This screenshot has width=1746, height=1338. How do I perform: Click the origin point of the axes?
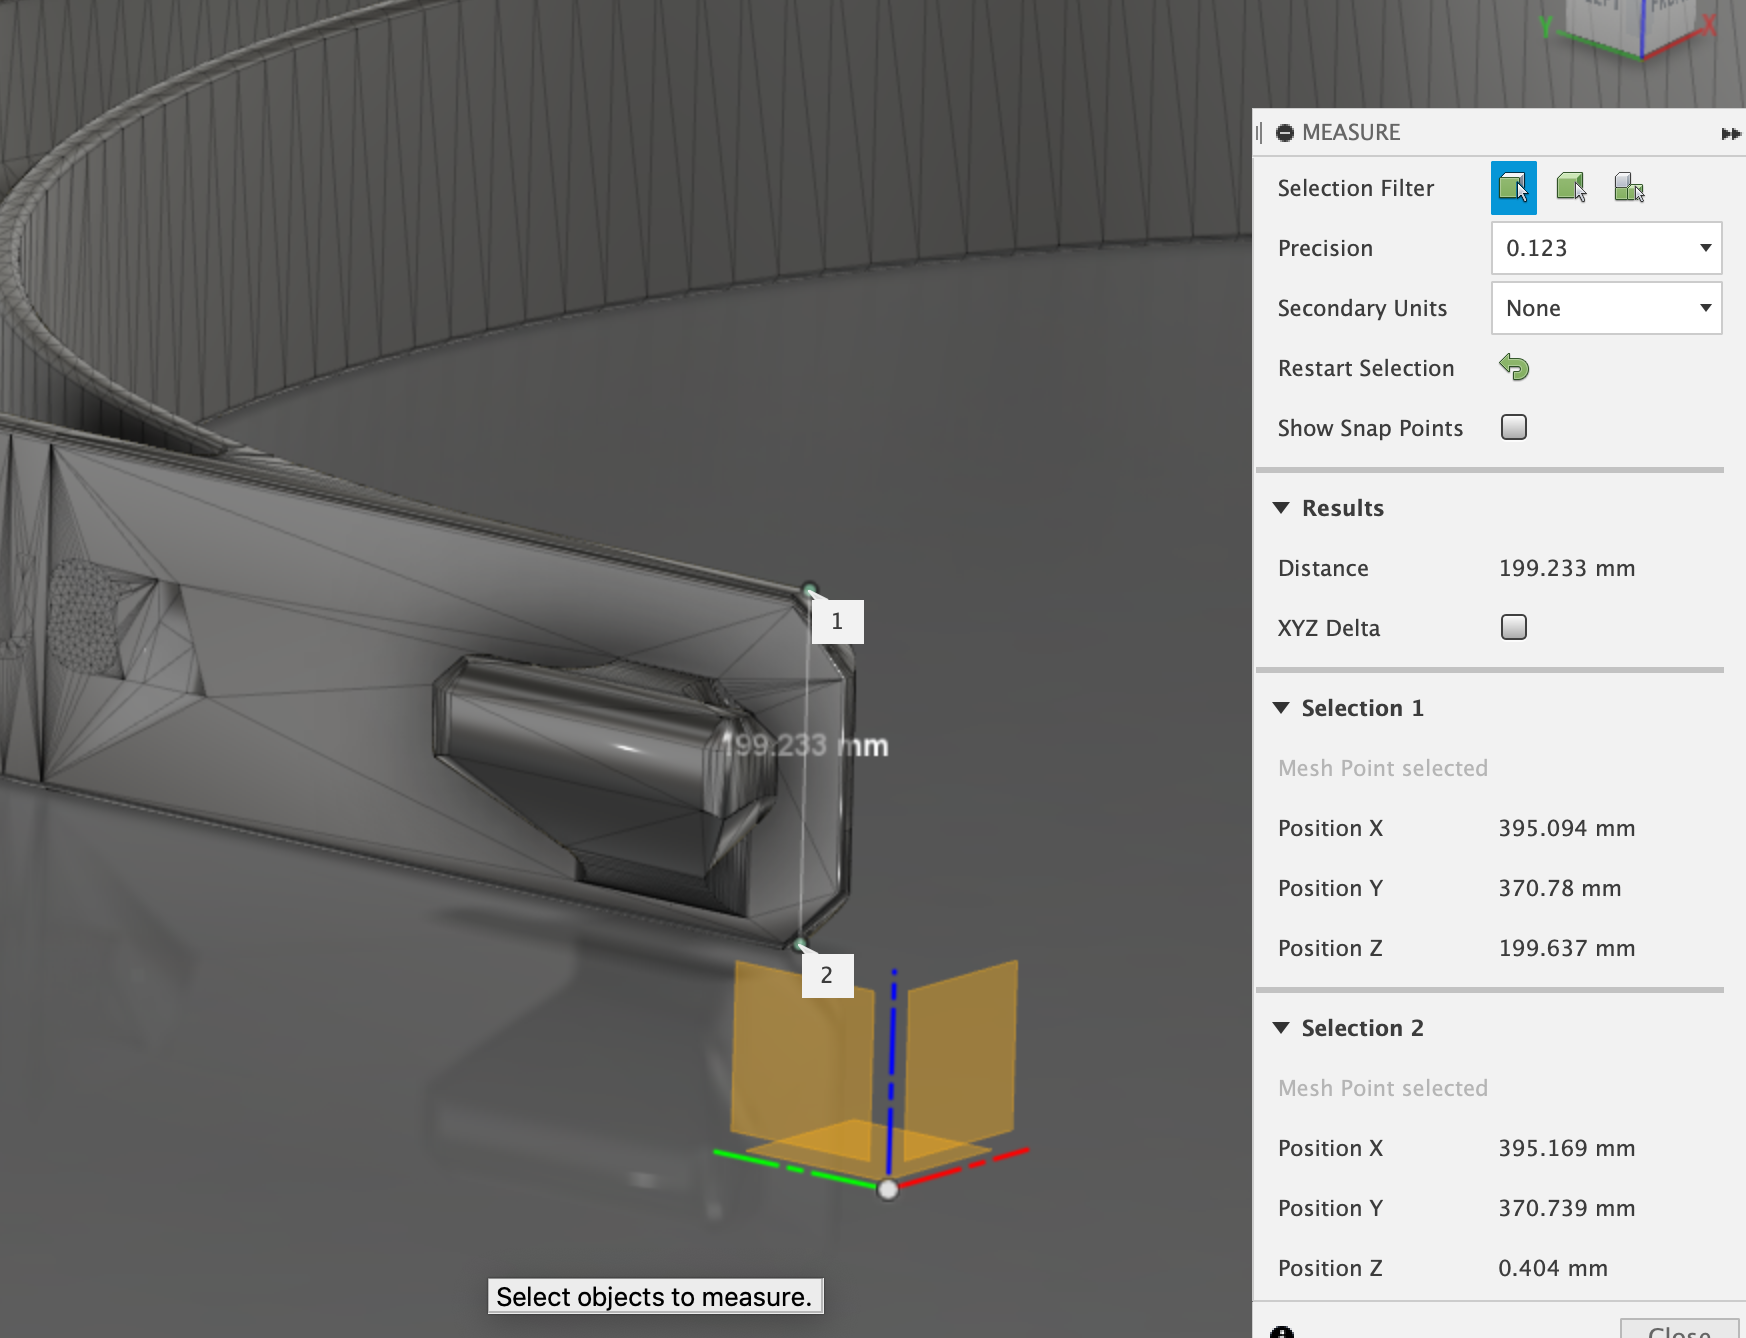(888, 1189)
